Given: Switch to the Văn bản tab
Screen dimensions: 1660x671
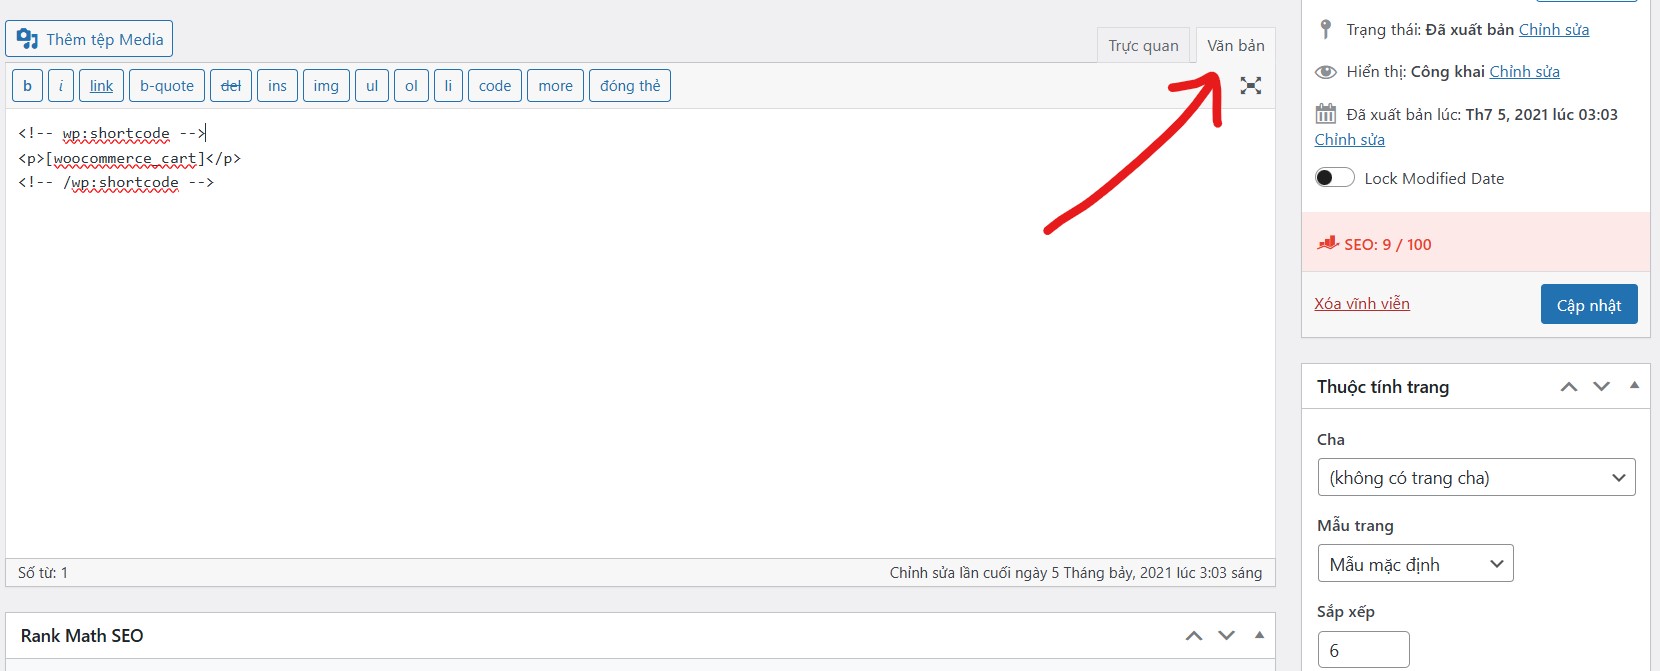Looking at the screenshot, I should (x=1235, y=45).
